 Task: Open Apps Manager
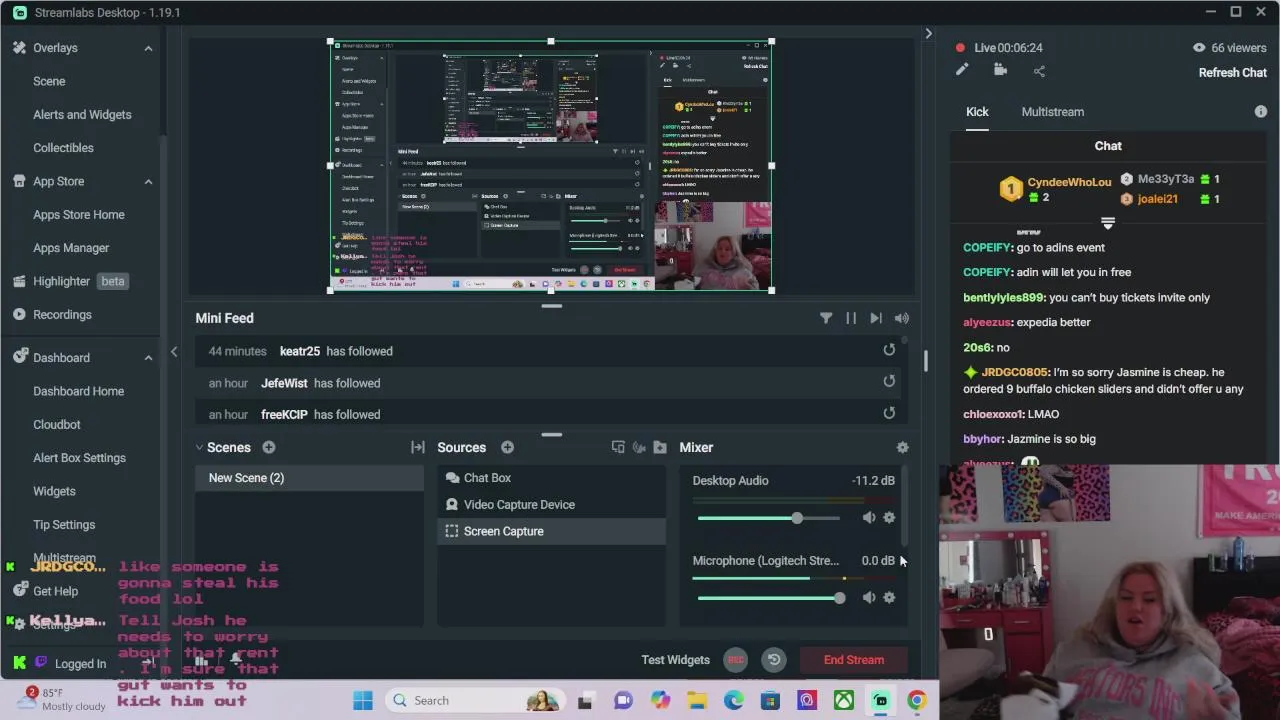(71, 248)
